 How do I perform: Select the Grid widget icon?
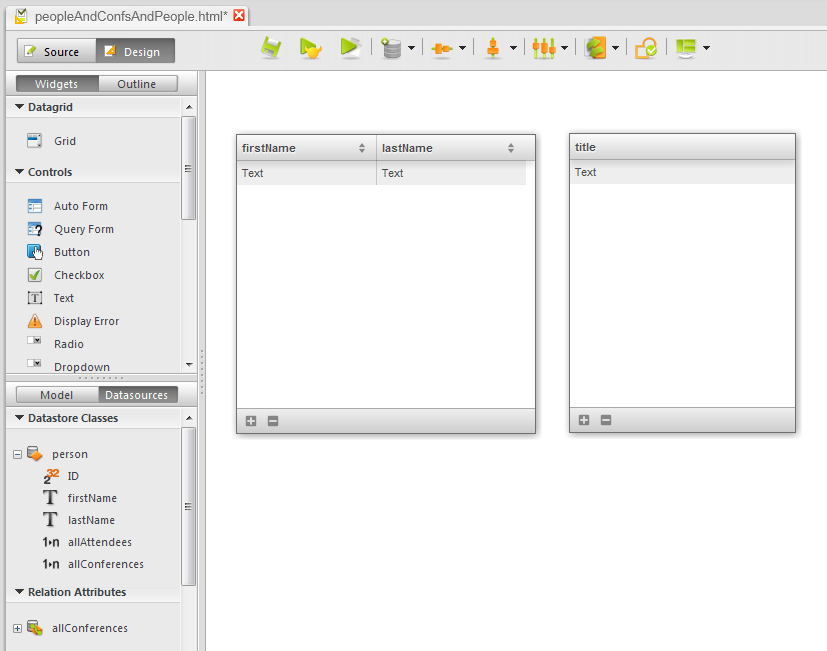click(x=35, y=141)
